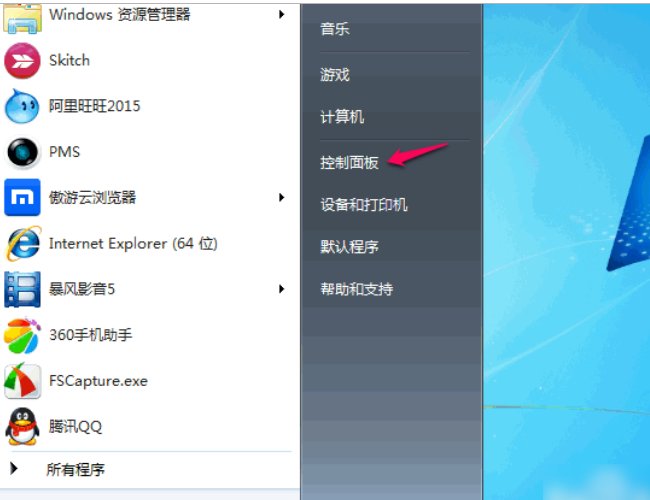Image resolution: width=650 pixels, height=500 pixels.
Task: Click the 阿里旺旺2015 label text
Action: click(x=95, y=106)
